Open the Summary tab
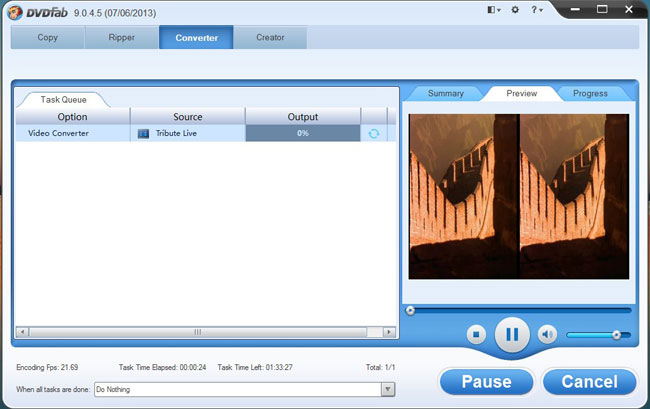The image size is (650, 409). [x=446, y=93]
